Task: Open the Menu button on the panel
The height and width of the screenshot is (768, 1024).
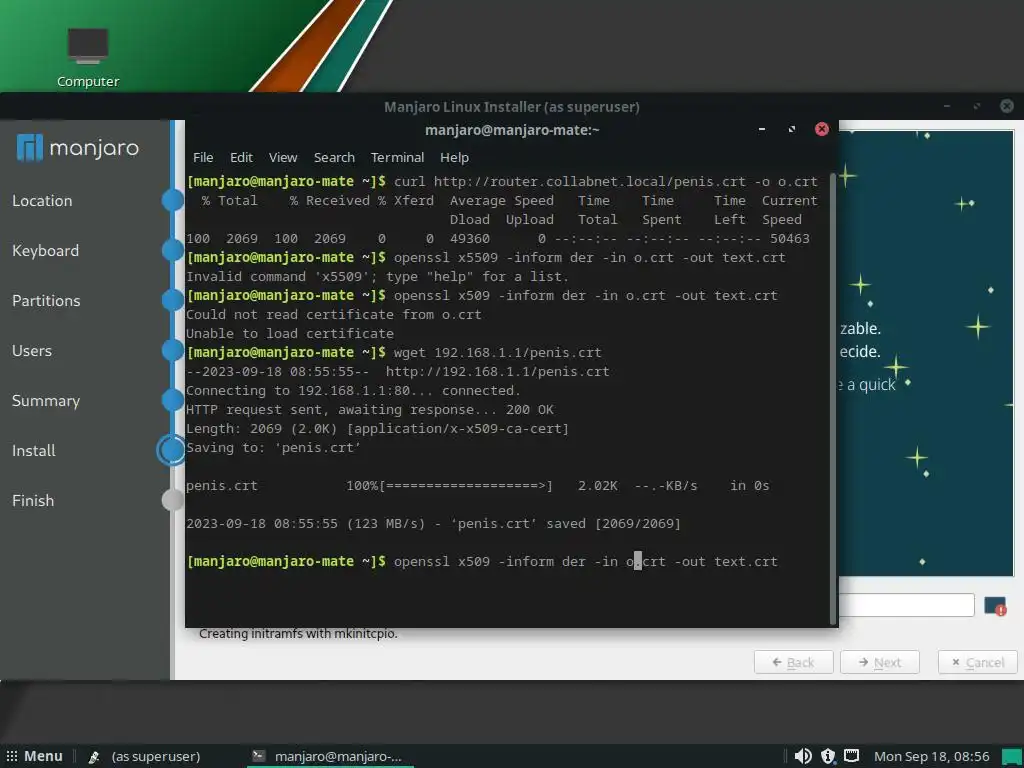Action: coord(35,756)
